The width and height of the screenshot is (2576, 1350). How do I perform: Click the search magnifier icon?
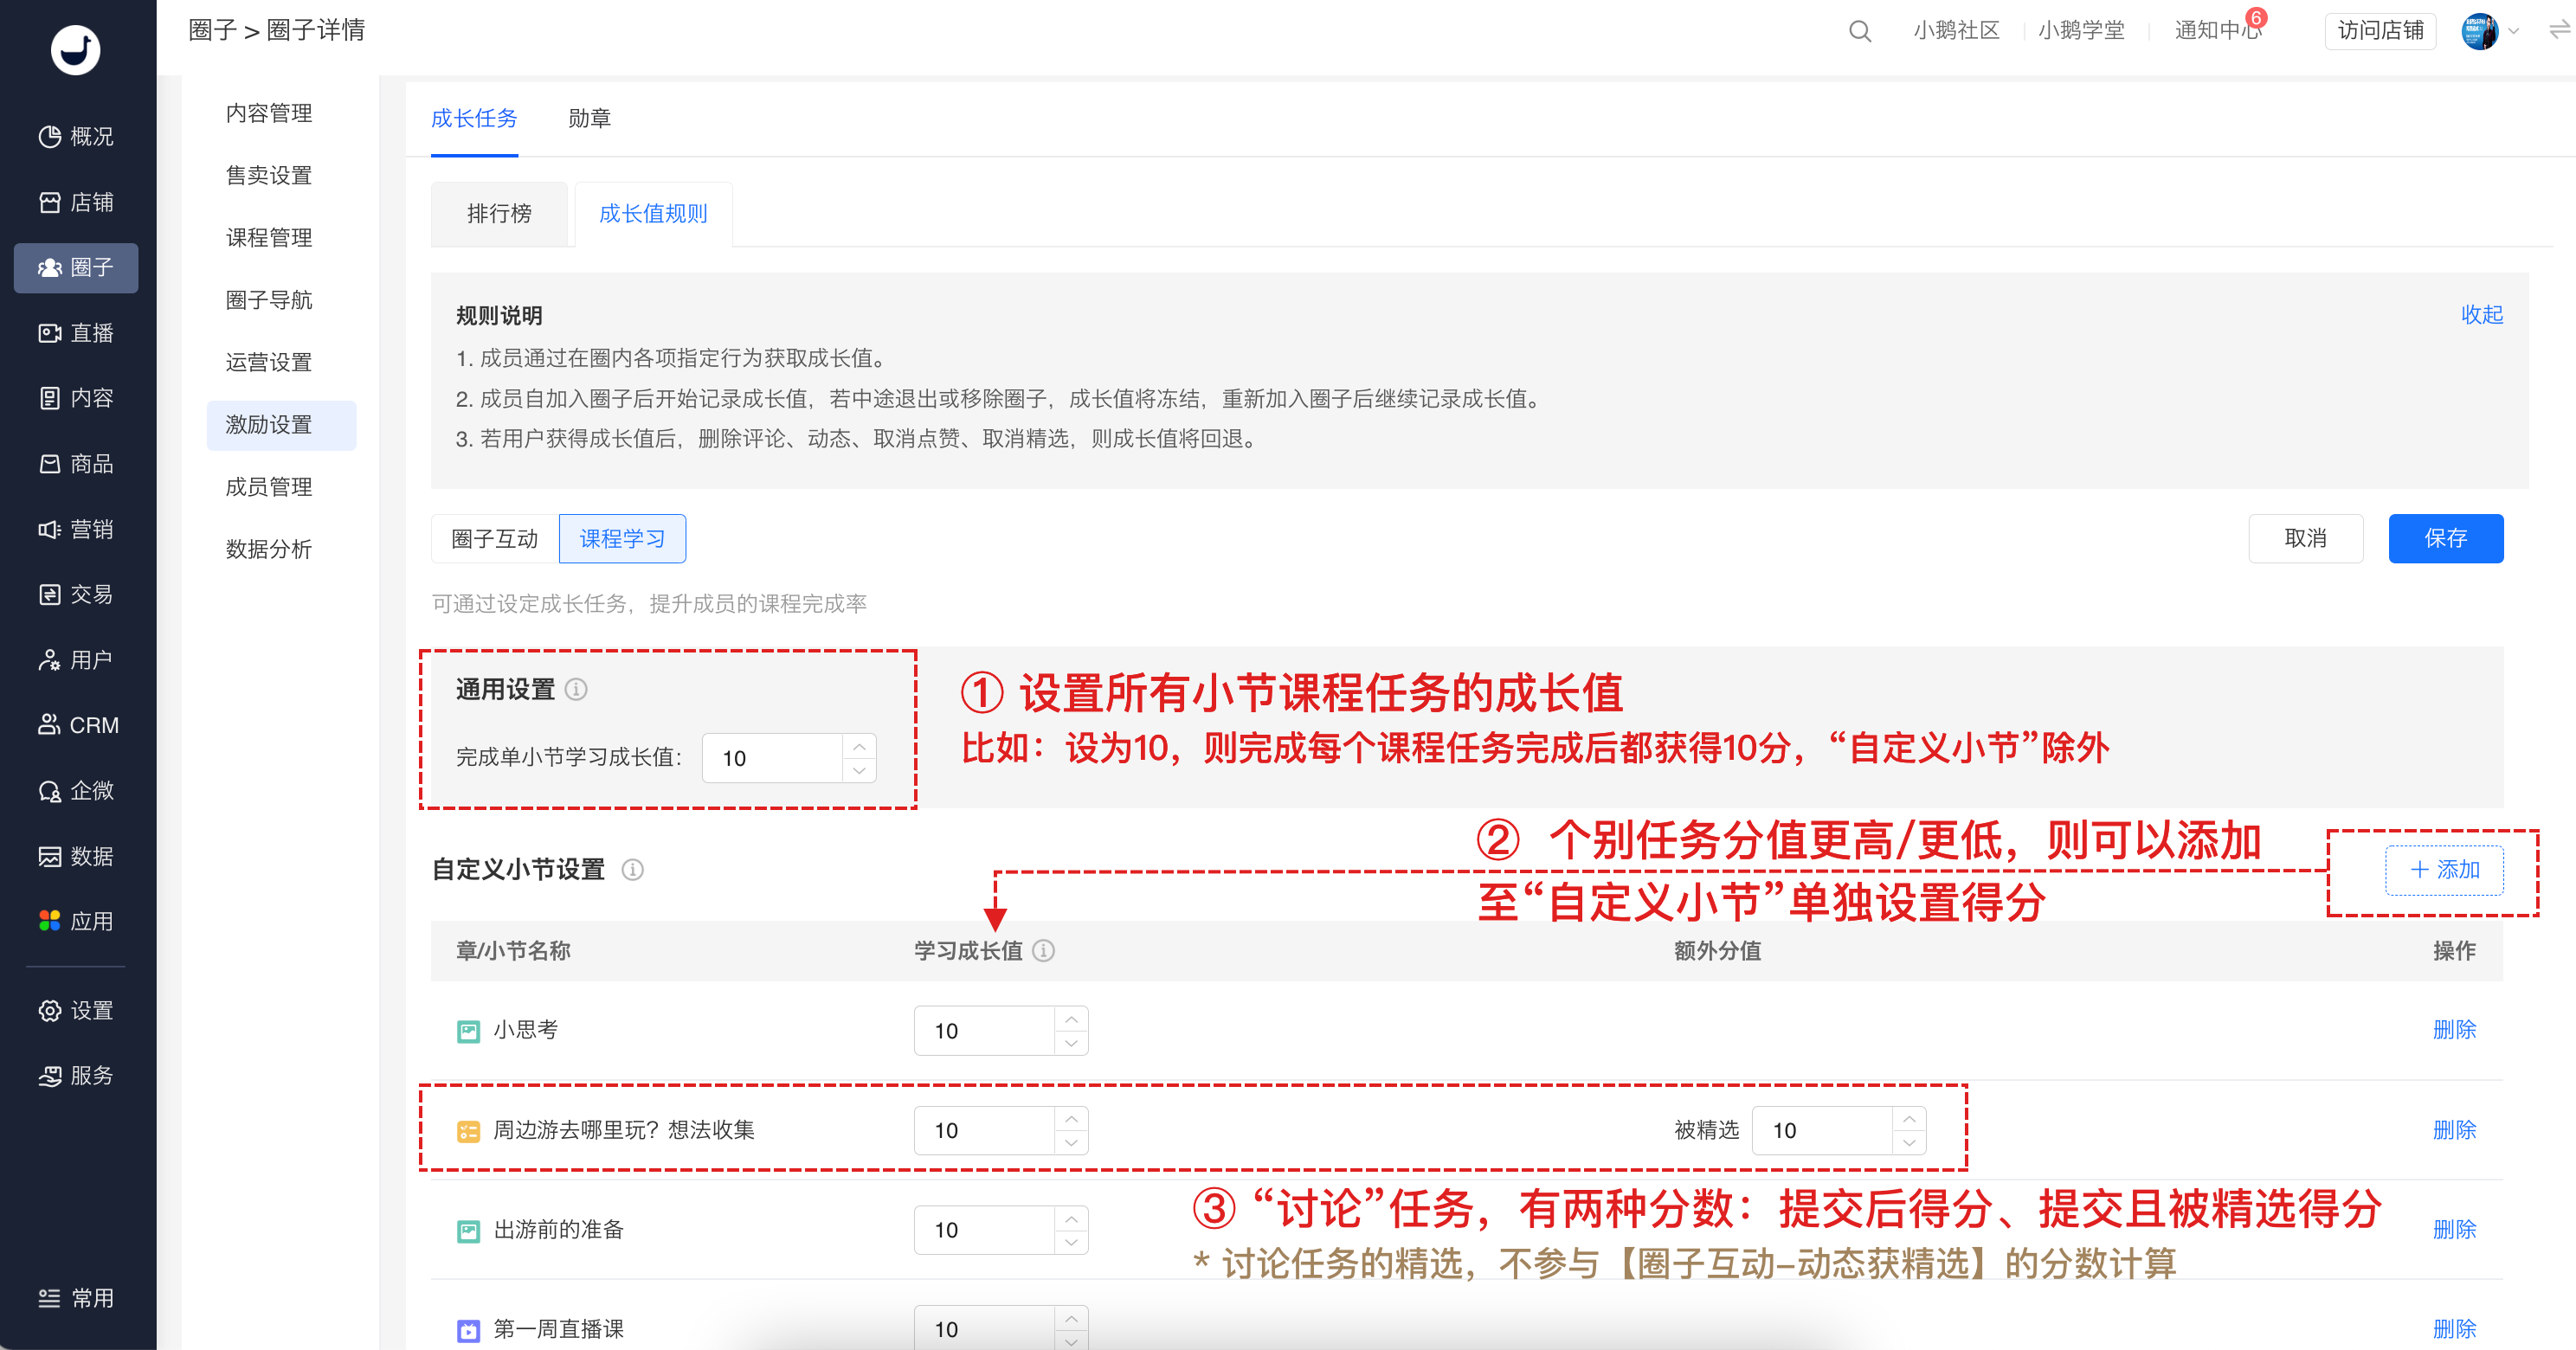(1860, 31)
